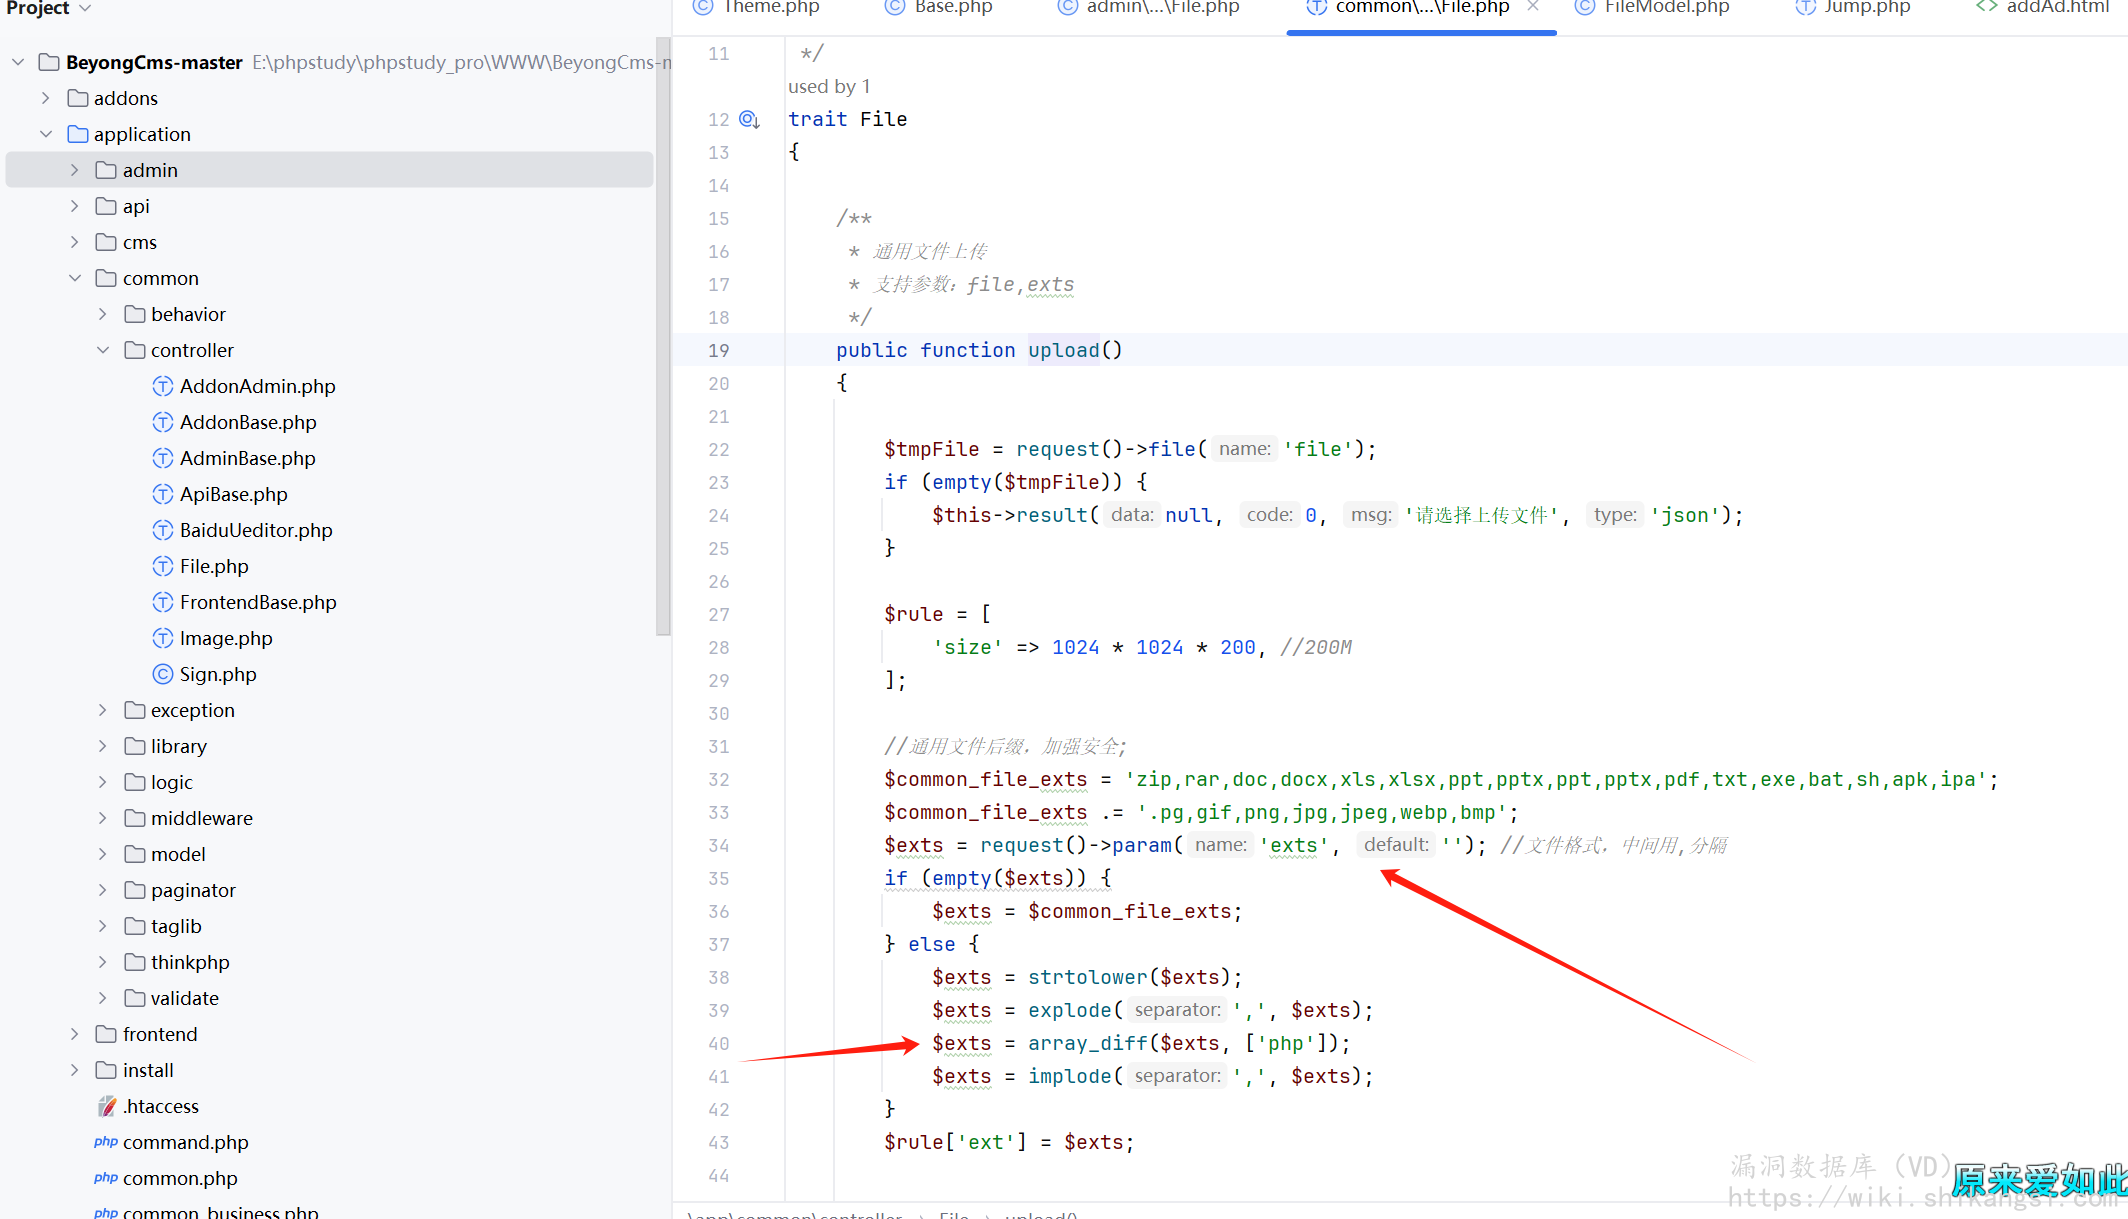
Task: Switch to the Jump.php editor tab
Action: pyautogui.click(x=1853, y=8)
